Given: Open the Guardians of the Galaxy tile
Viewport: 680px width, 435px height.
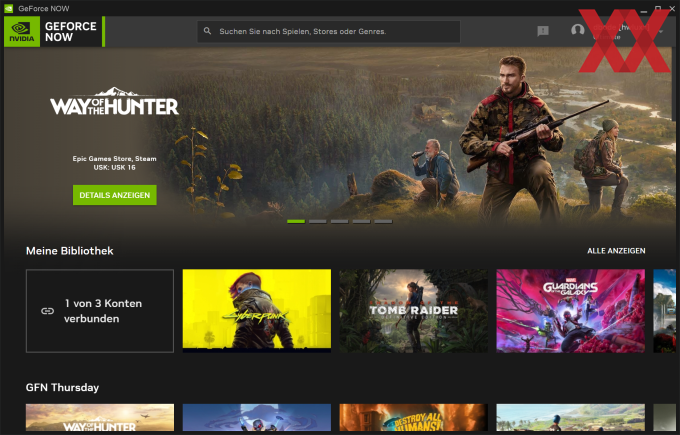Looking at the screenshot, I should pyautogui.click(x=571, y=311).
